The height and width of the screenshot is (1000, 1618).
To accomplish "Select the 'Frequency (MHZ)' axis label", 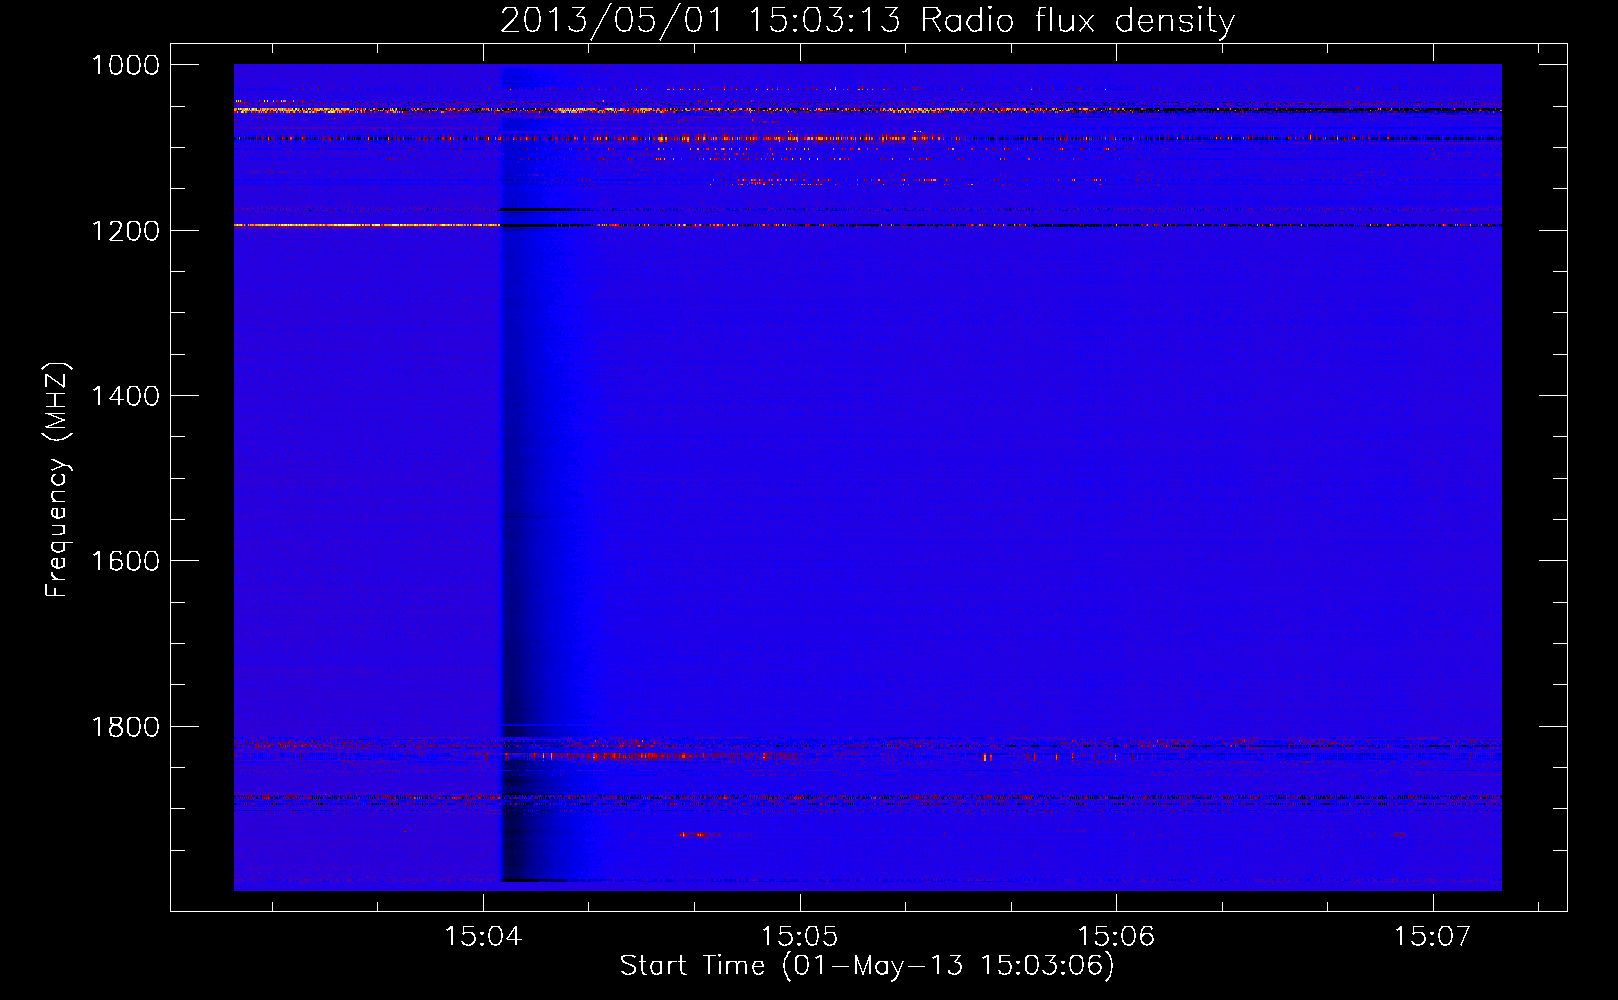I will coord(57,480).
